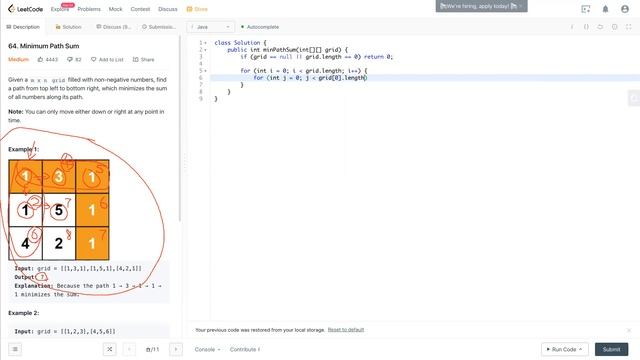Like the problem with thumbs-up 4443
Viewport: 640px width, 360px height.
pos(48,60)
